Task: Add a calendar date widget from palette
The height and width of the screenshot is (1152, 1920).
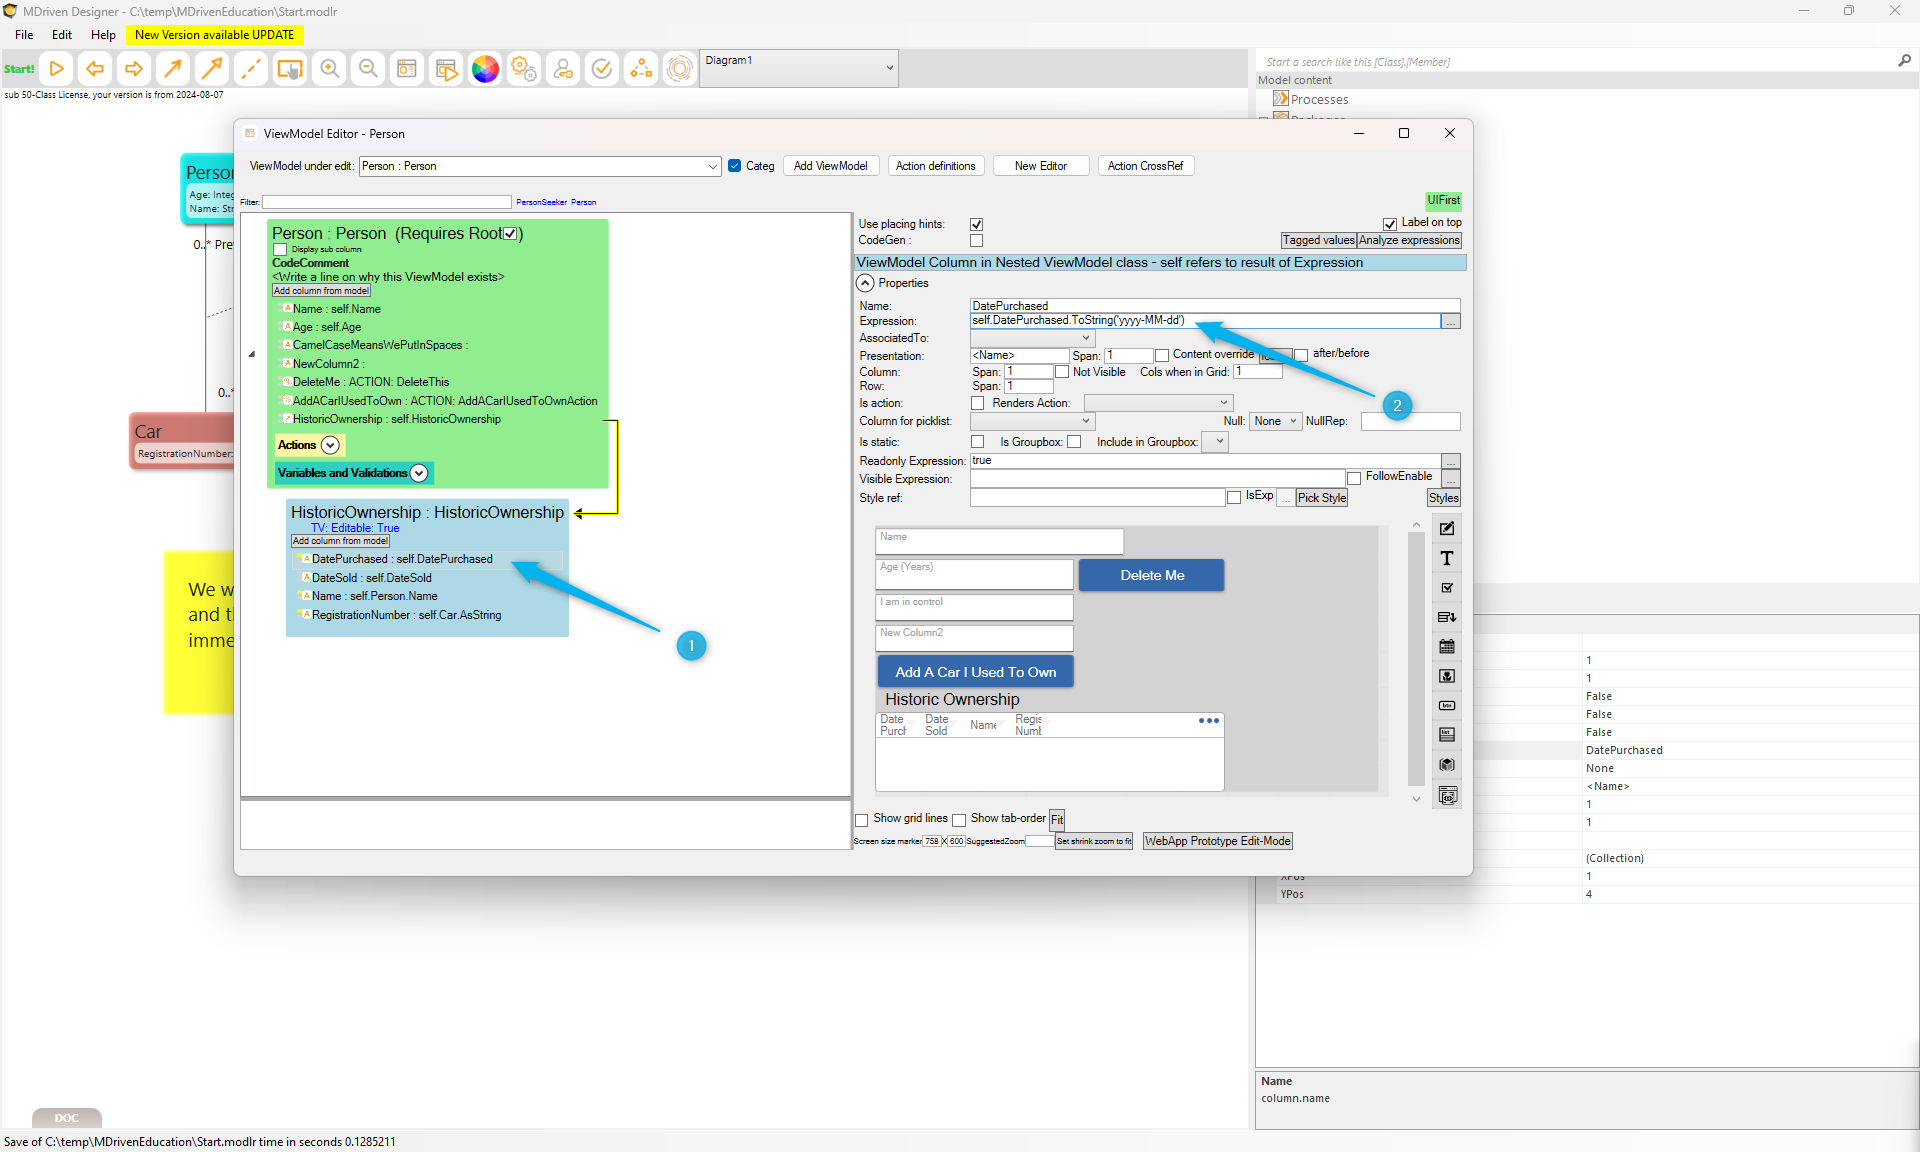Action: pyautogui.click(x=1446, y=647)
